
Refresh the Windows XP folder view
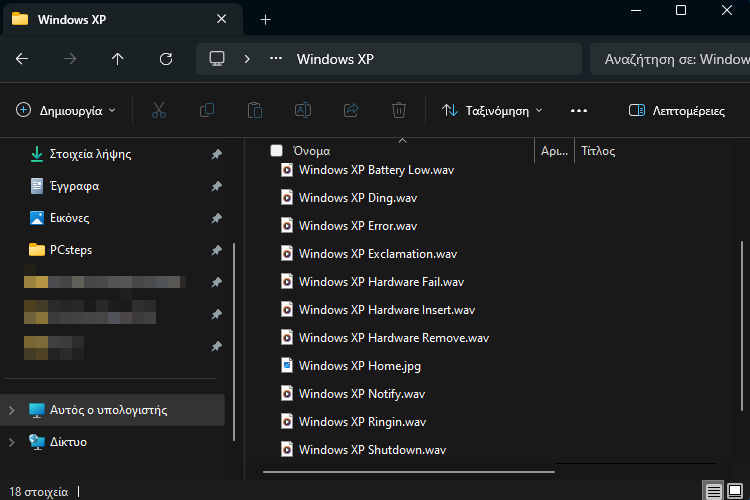pyautogui.click(x=166, y=59)
